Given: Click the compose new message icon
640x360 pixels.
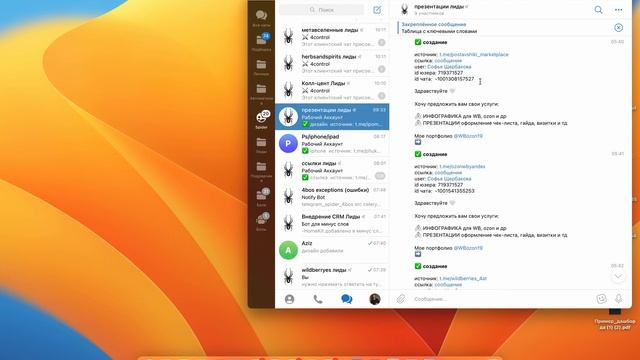Looking at the screenshot, I should [x=377, y=10].
